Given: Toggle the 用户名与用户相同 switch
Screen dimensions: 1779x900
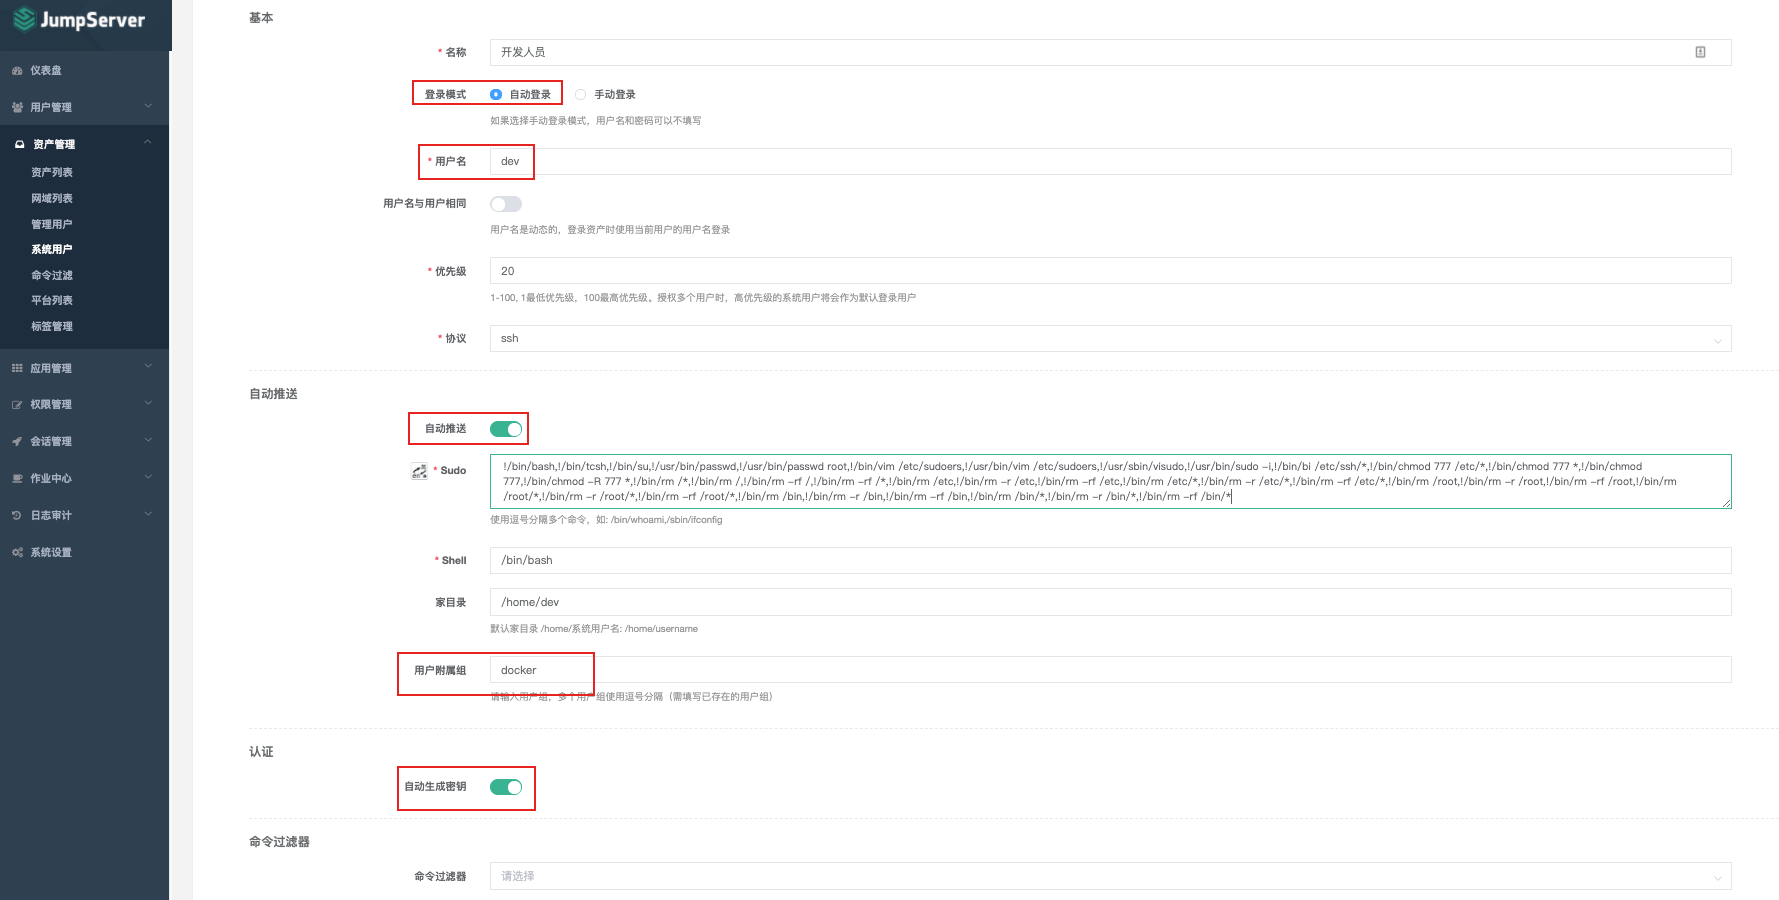Looking at the screenshot, I should (x=506, y=204).
